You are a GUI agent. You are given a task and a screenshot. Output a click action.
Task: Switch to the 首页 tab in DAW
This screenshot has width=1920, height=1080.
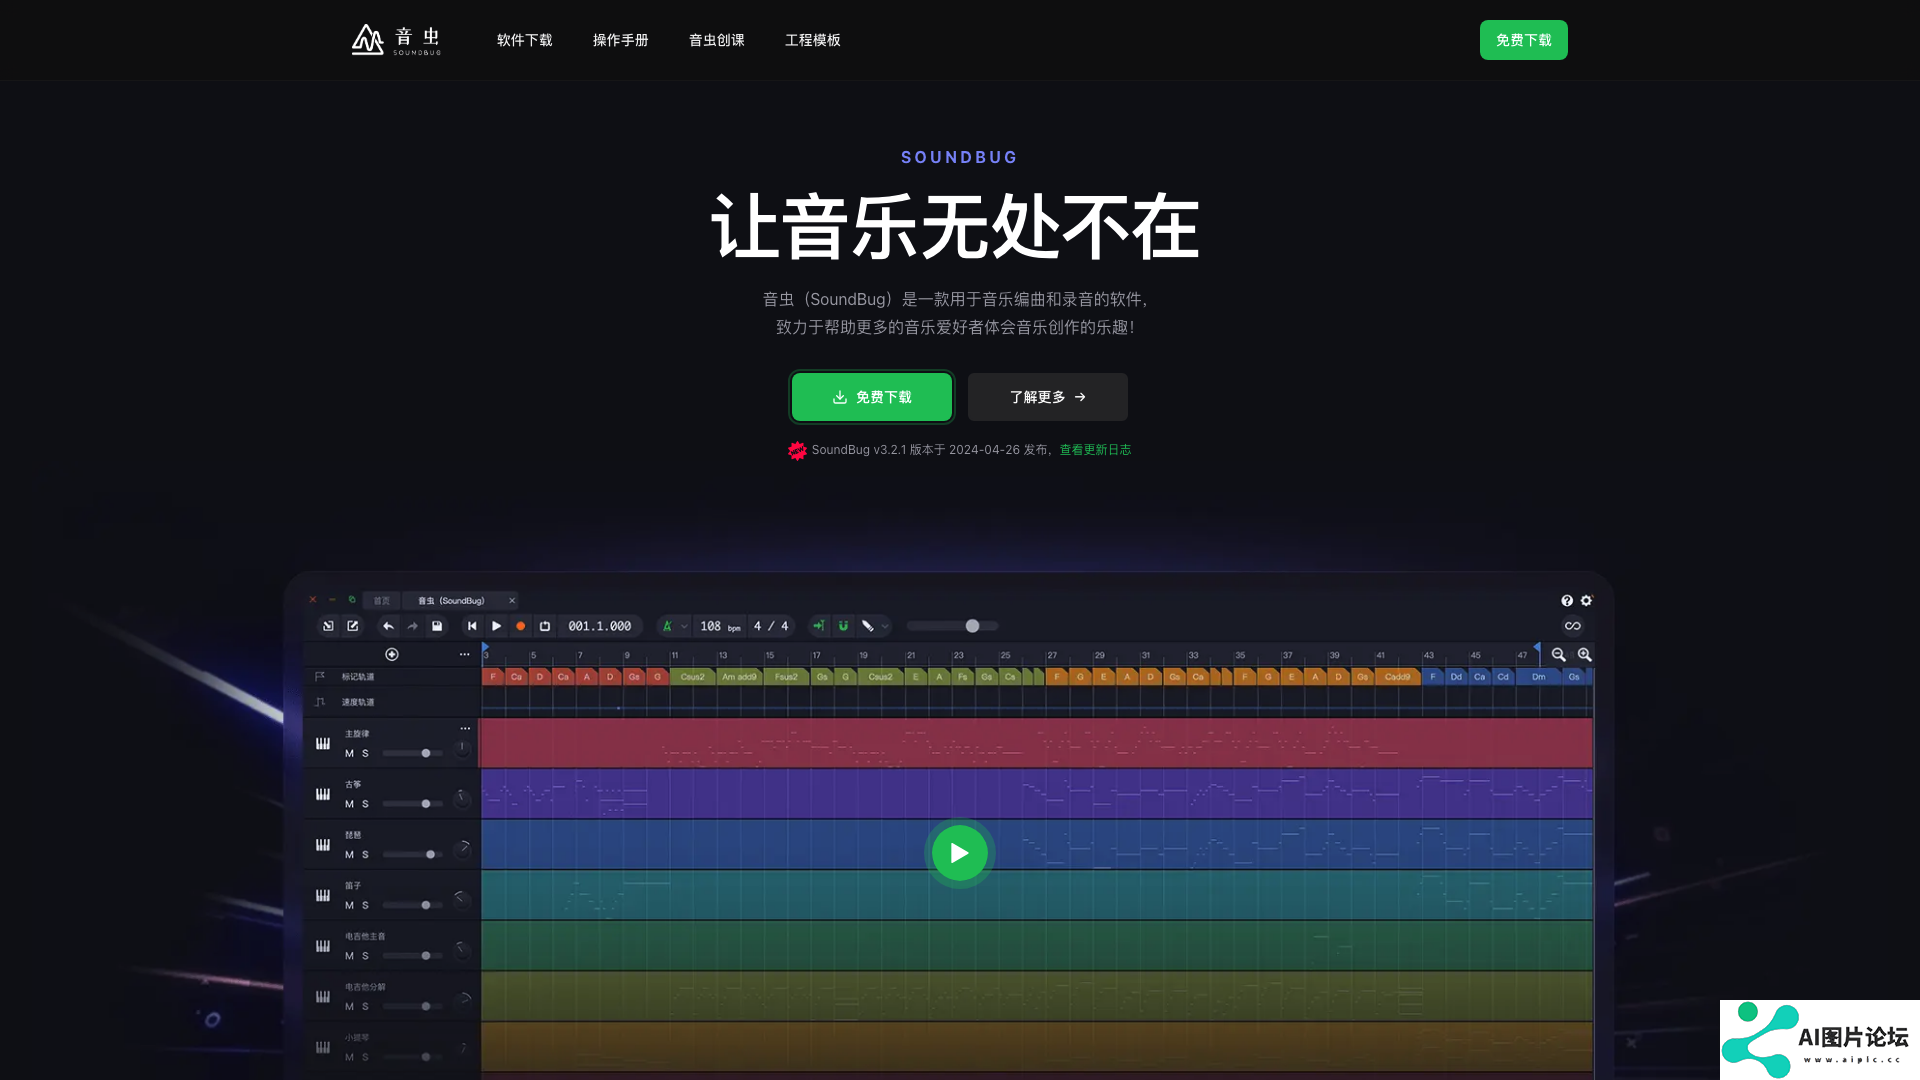click(381, 601)
